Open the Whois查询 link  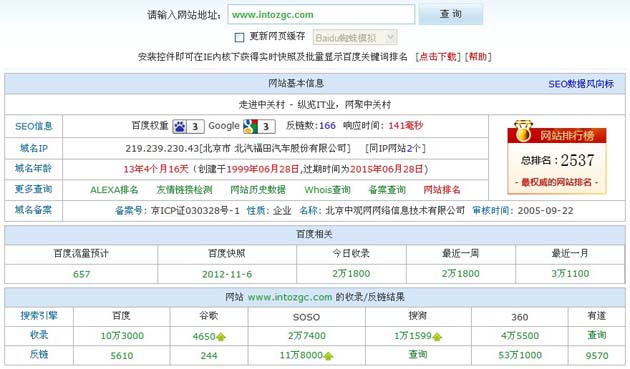327,190
